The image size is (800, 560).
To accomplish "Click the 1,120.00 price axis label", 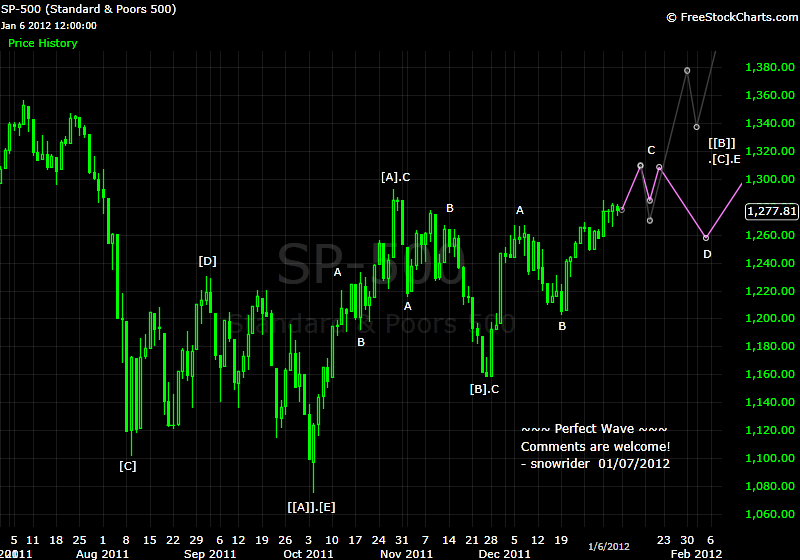I will 770,431.
